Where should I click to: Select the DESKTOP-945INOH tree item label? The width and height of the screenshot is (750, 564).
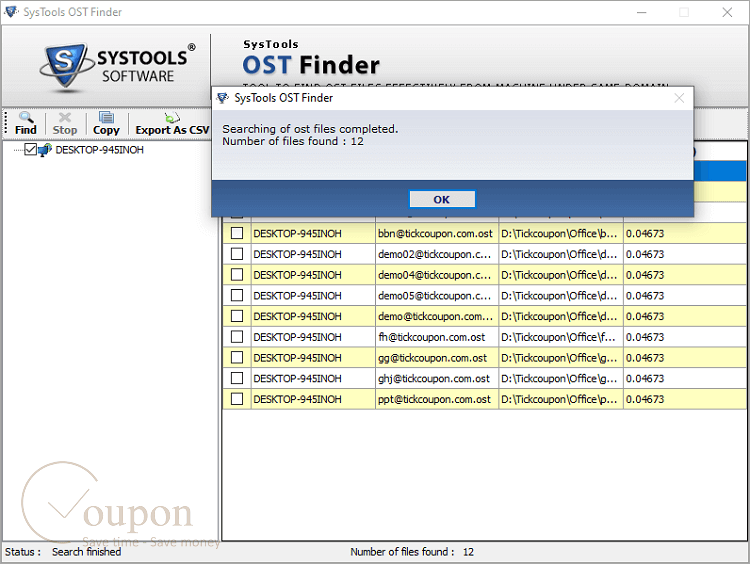pyautogui.click(x=99, y=150)
